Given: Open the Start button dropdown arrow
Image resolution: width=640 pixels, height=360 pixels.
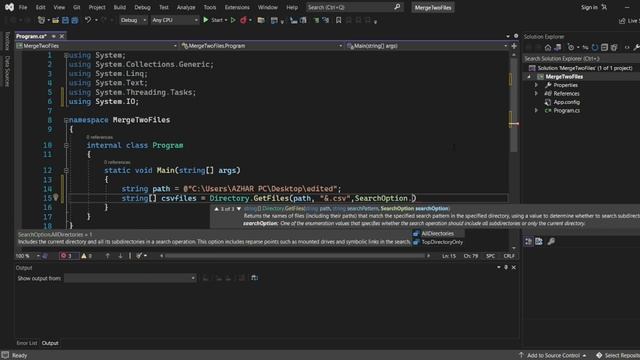Looking at the screenshot, I should pos(226,20).
